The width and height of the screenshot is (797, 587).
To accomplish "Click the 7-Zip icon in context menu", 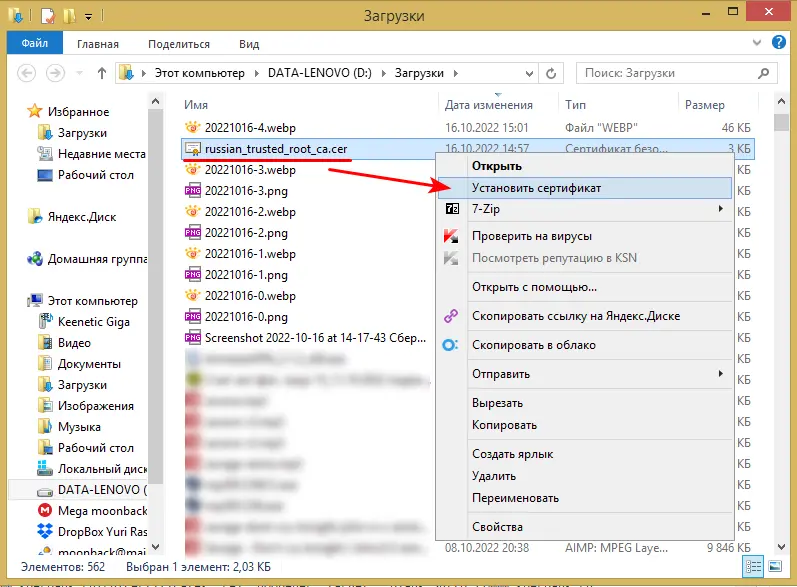I will [452, 209].
